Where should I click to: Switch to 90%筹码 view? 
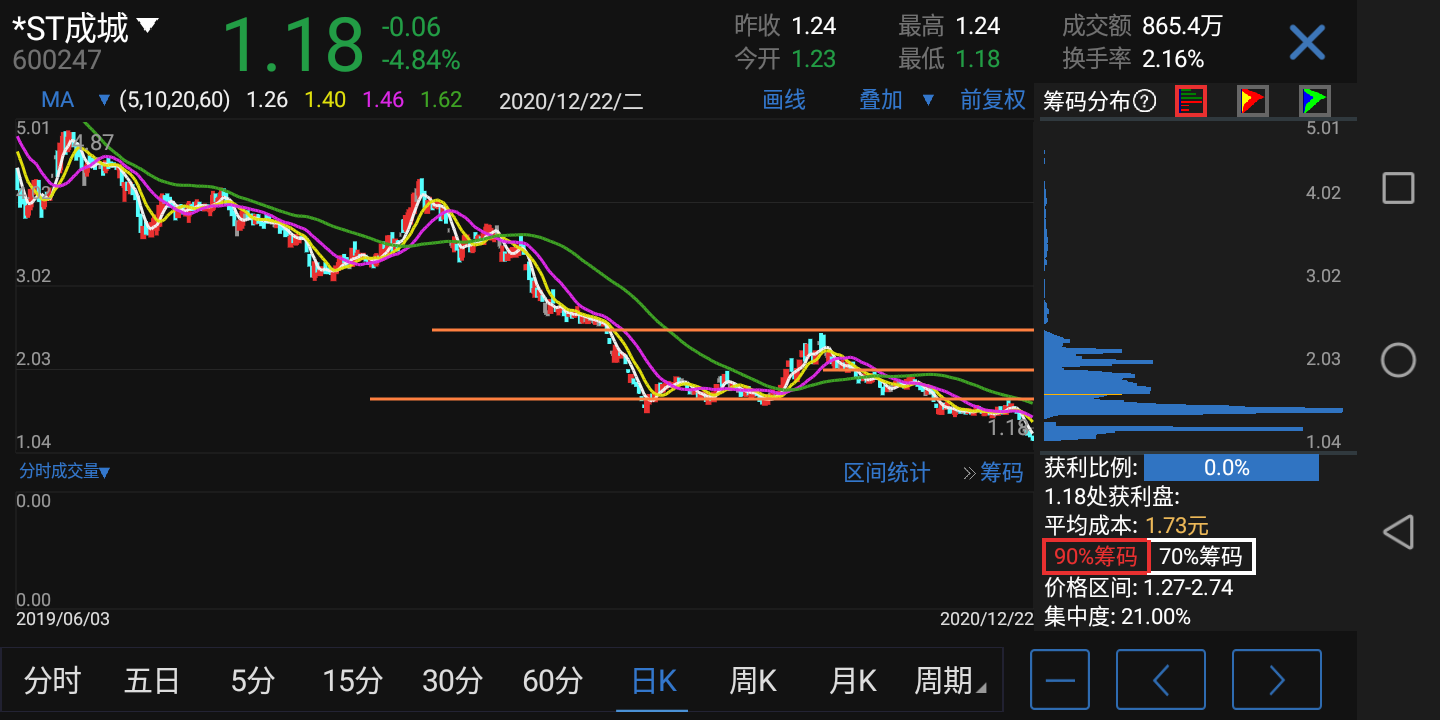[1096, 556]
